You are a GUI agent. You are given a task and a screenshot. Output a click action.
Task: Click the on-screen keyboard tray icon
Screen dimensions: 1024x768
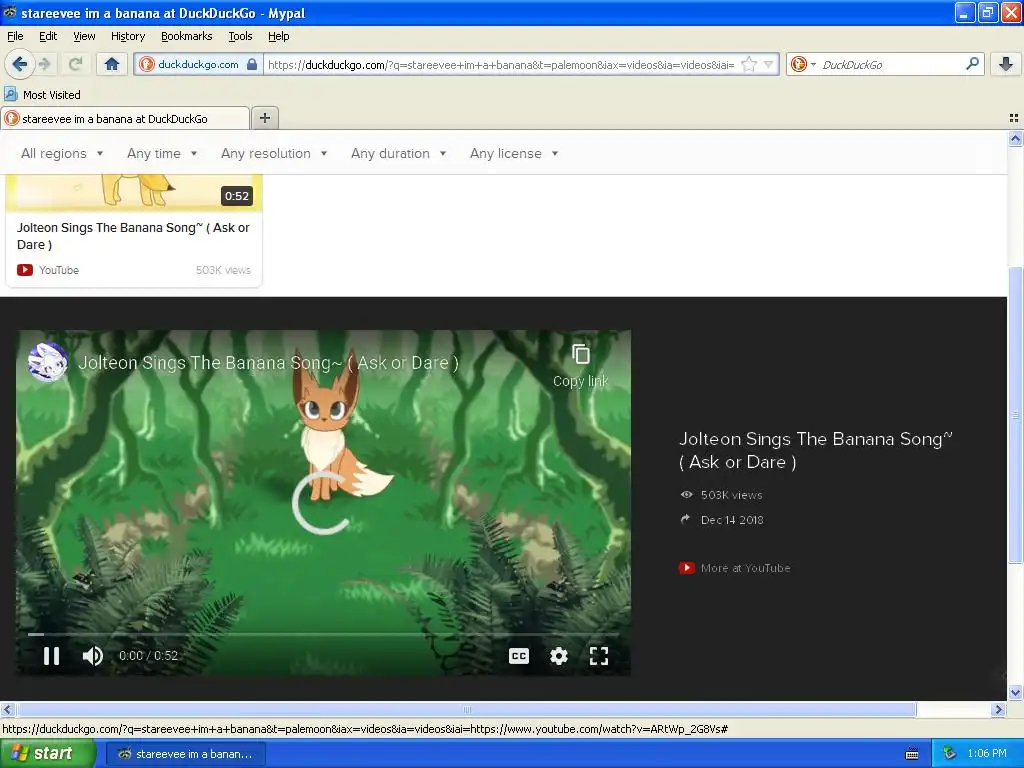click(912, 754)
